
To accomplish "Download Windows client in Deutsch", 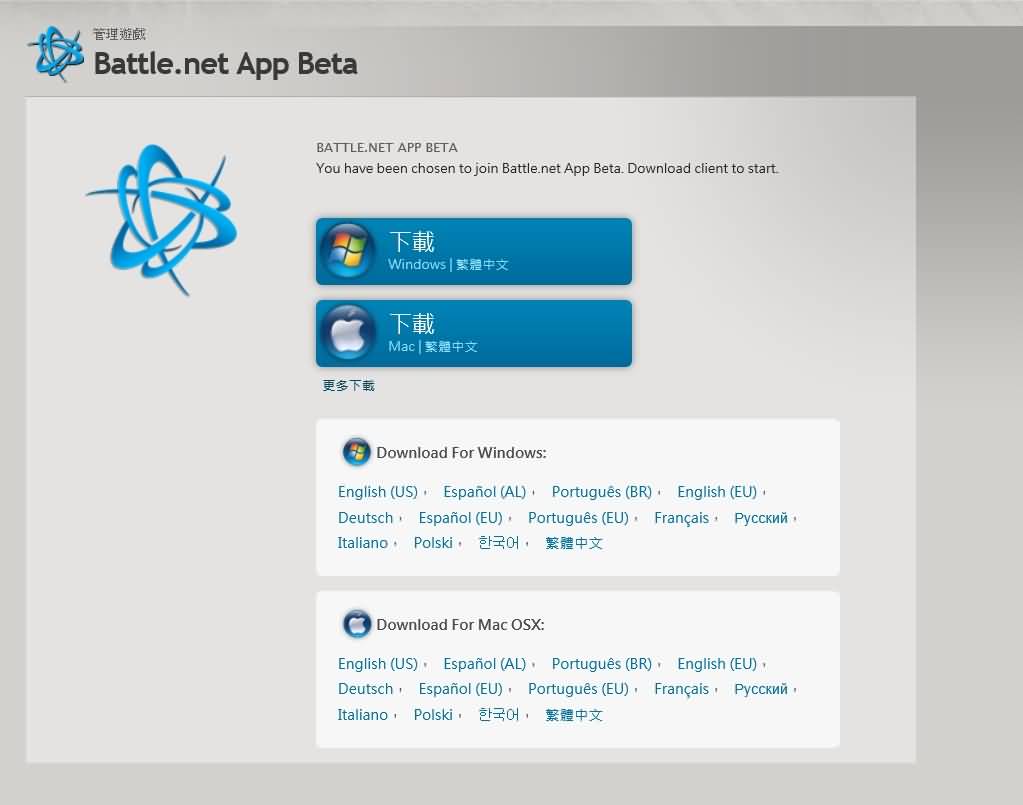I will pos(365,518).
